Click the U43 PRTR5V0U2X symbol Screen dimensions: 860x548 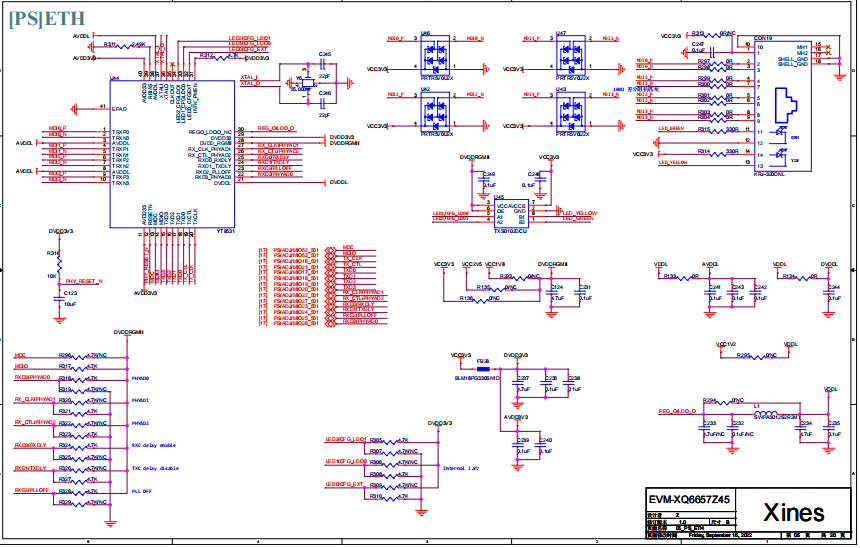(571, 112)
